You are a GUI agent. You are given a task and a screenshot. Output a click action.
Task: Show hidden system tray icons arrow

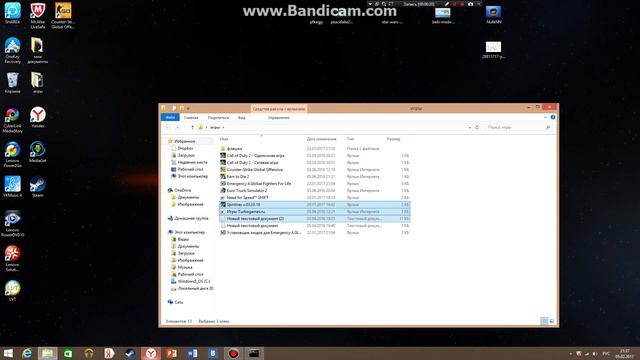pos(571,353)
